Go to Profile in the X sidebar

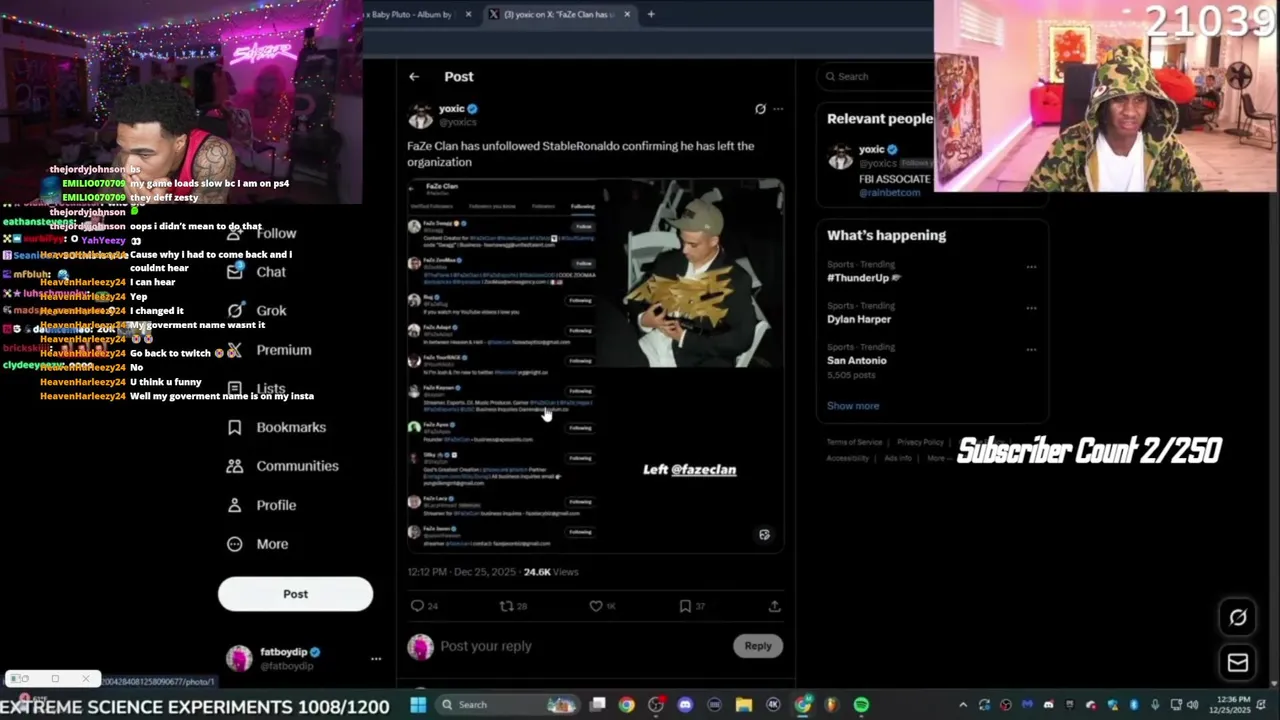click(262, 505)
